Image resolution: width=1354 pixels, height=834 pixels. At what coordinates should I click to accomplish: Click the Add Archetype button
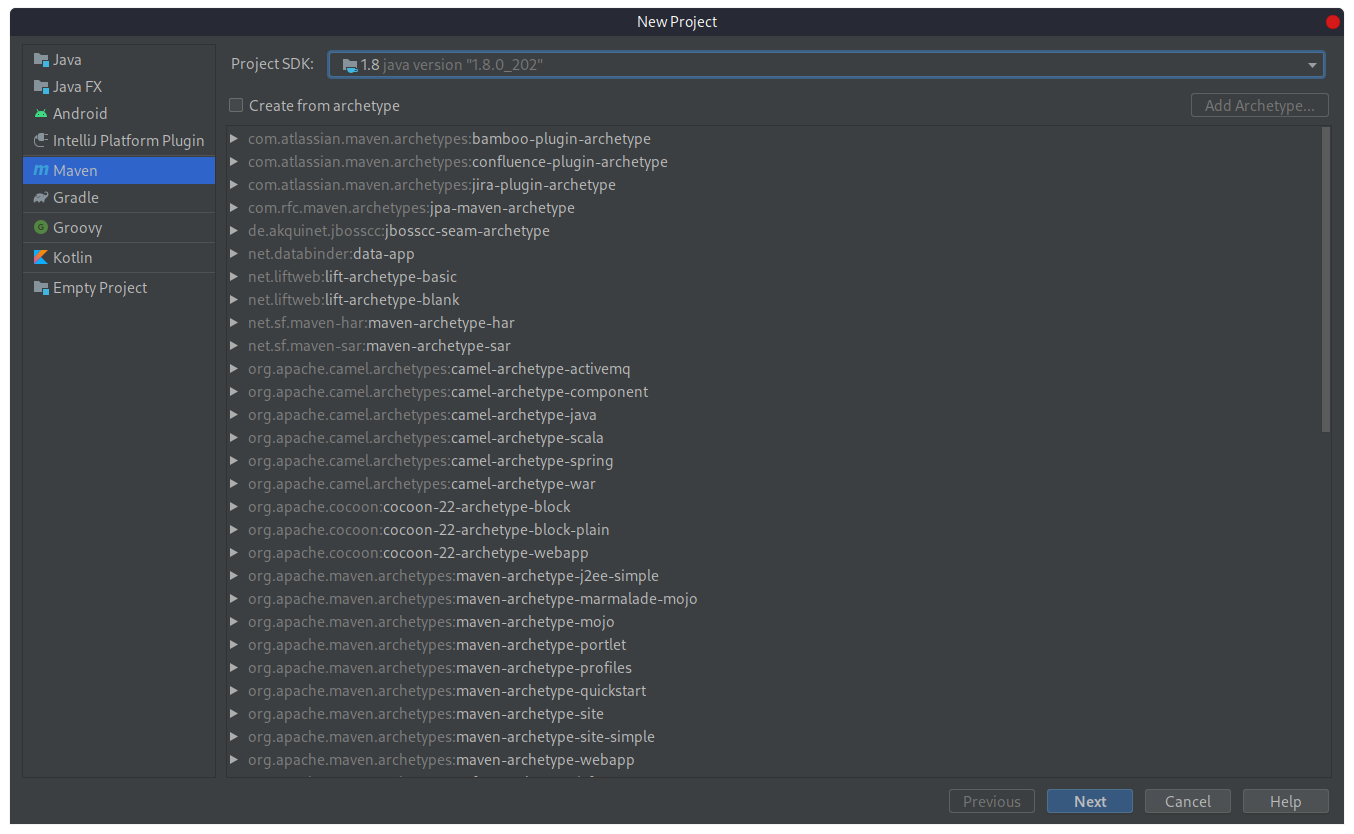pyautogui.click(x=1259, y=105)
